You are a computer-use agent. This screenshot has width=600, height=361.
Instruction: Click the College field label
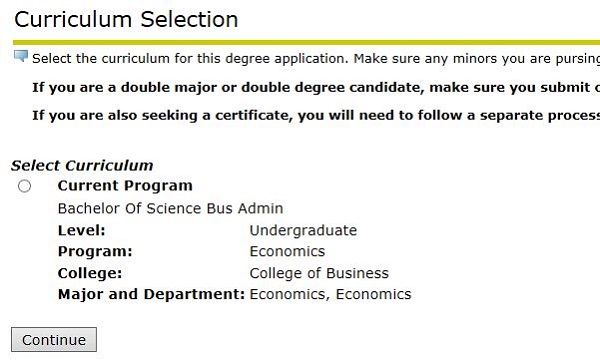coord(90,273)
